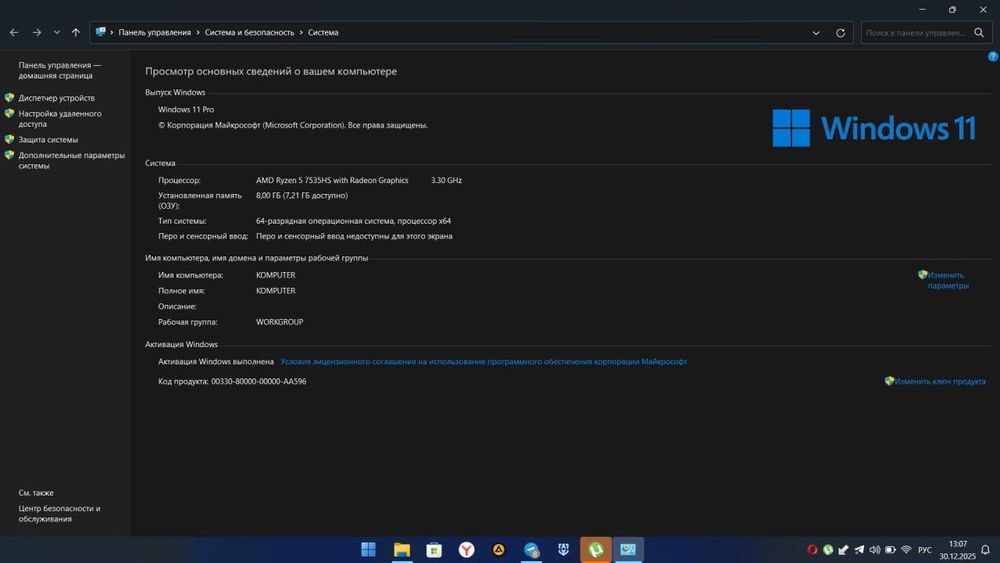Open the blue Help question mark

(993, 57)
